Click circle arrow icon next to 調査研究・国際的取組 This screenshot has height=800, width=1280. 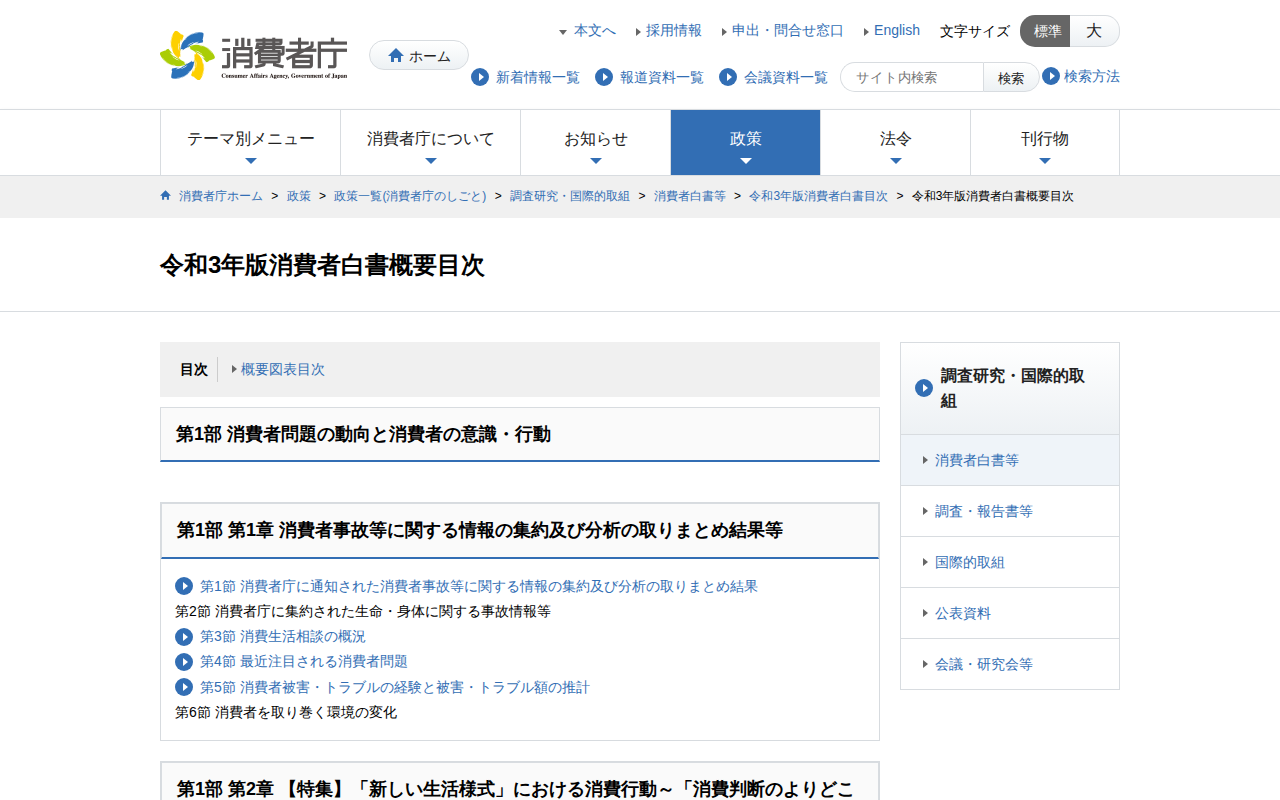[x=924, y=388]
